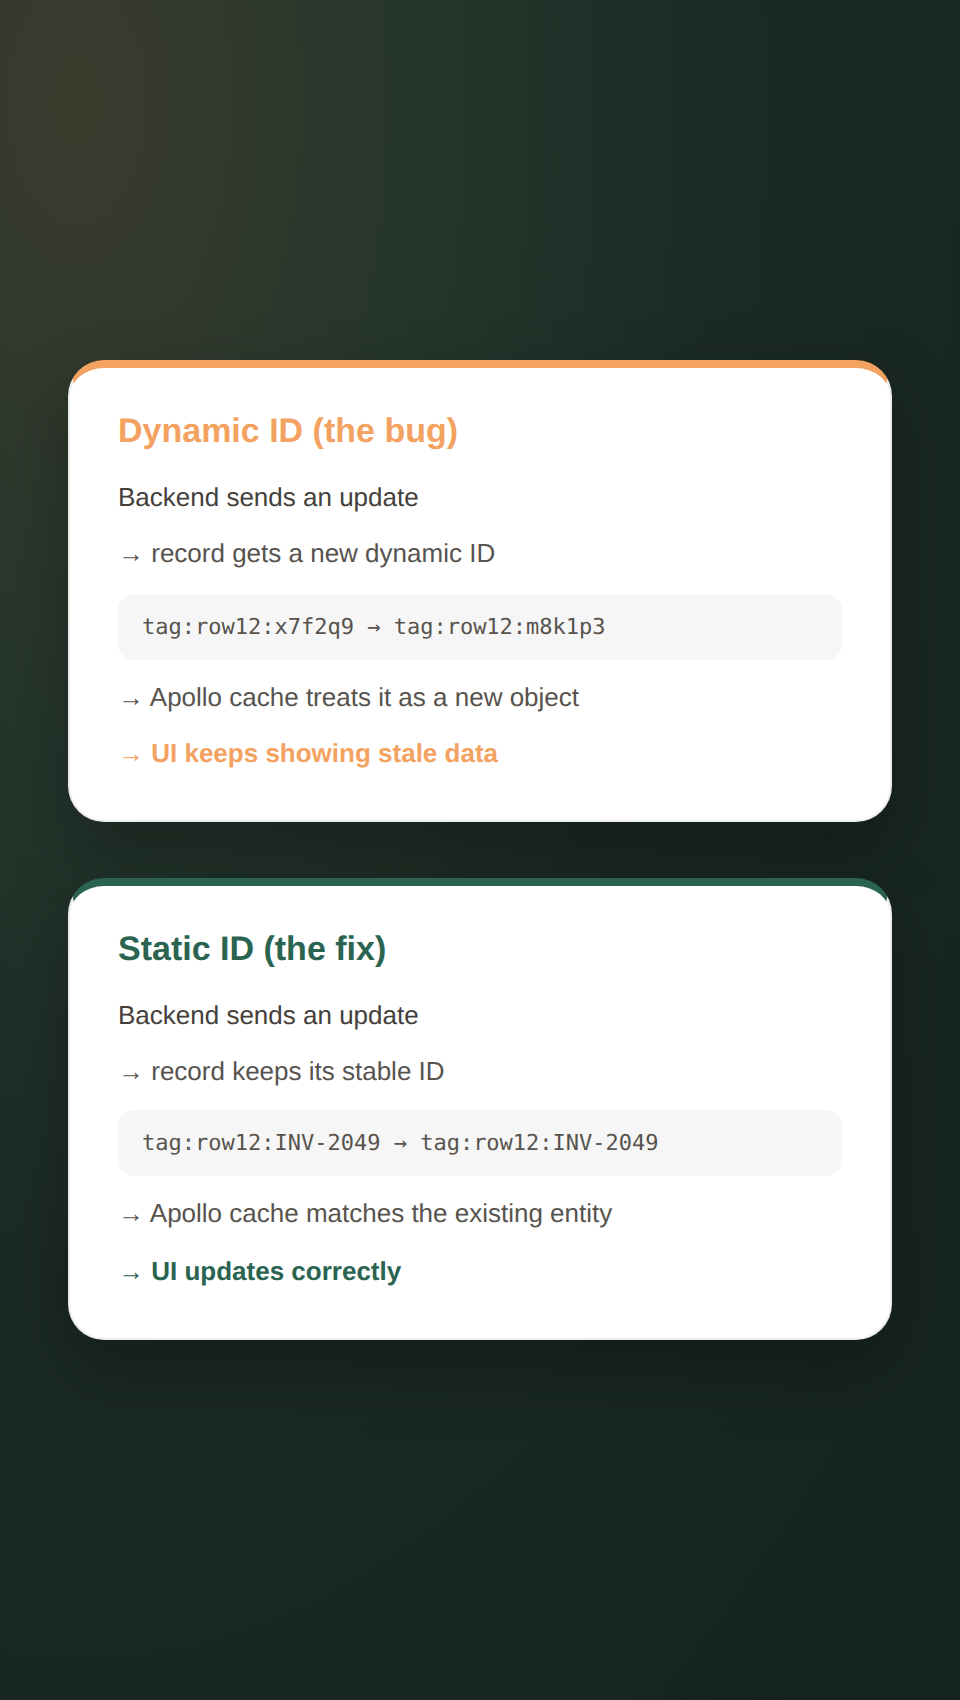Click code block 'tag:row12:x7f2q9 → tag:row12:m8k1p3'

pyautogui.click(x=480, y=627)
